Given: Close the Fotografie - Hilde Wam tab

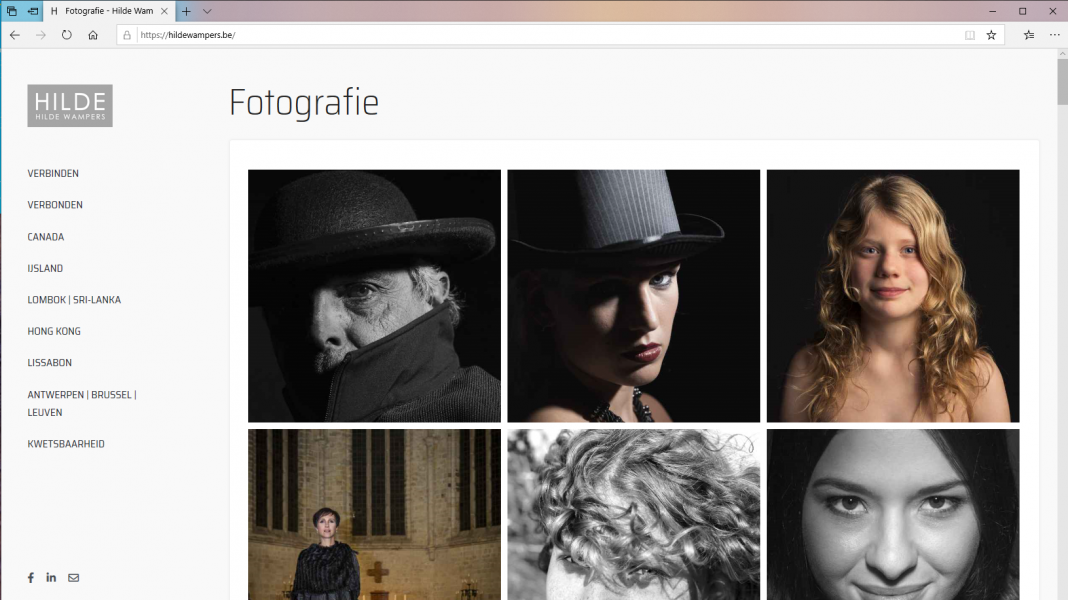Looking at the screenshot, I should coord(164,11).
